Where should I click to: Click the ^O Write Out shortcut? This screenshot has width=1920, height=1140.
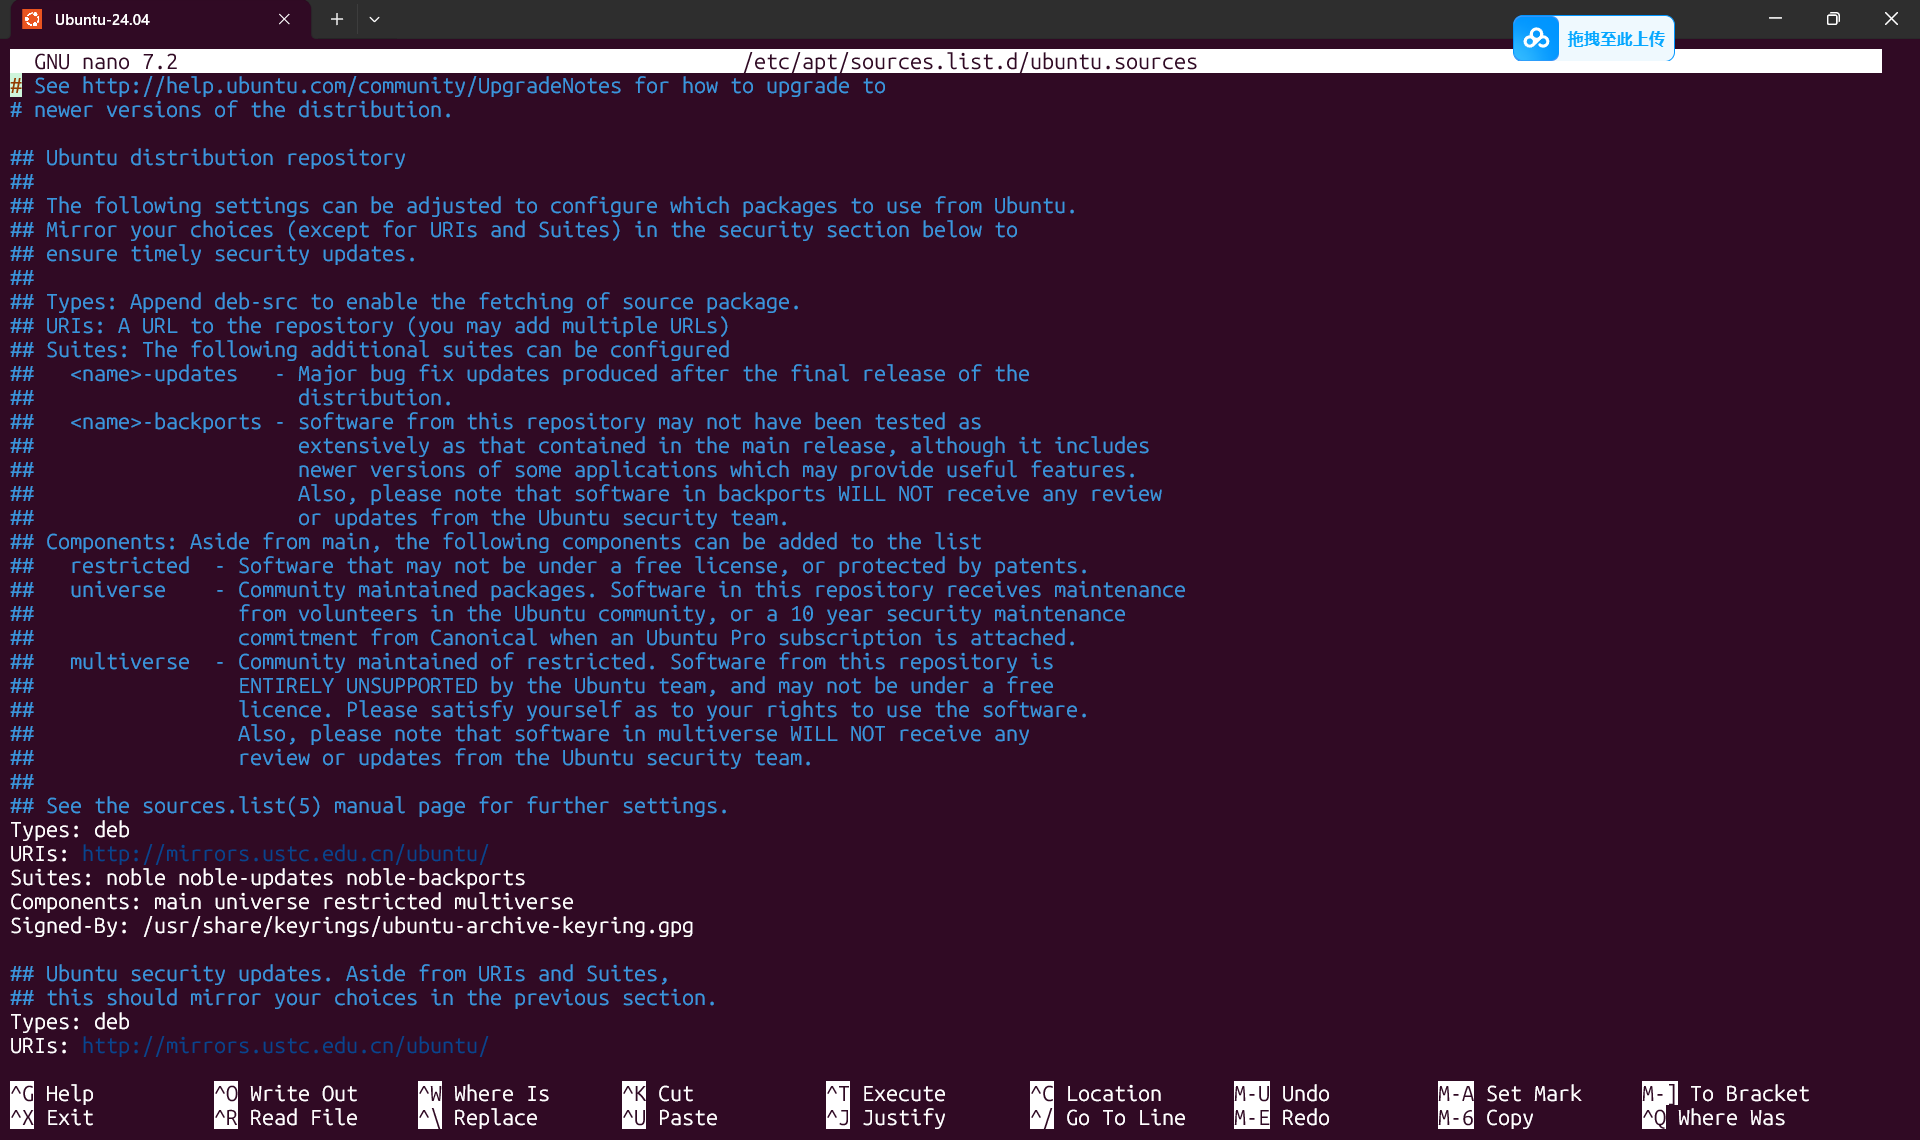point(286,1094)
